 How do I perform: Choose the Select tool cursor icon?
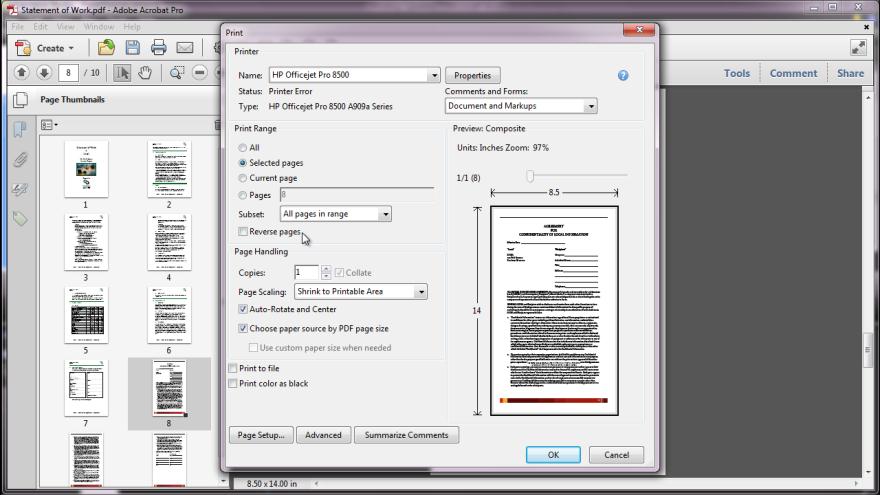point(122,72)
